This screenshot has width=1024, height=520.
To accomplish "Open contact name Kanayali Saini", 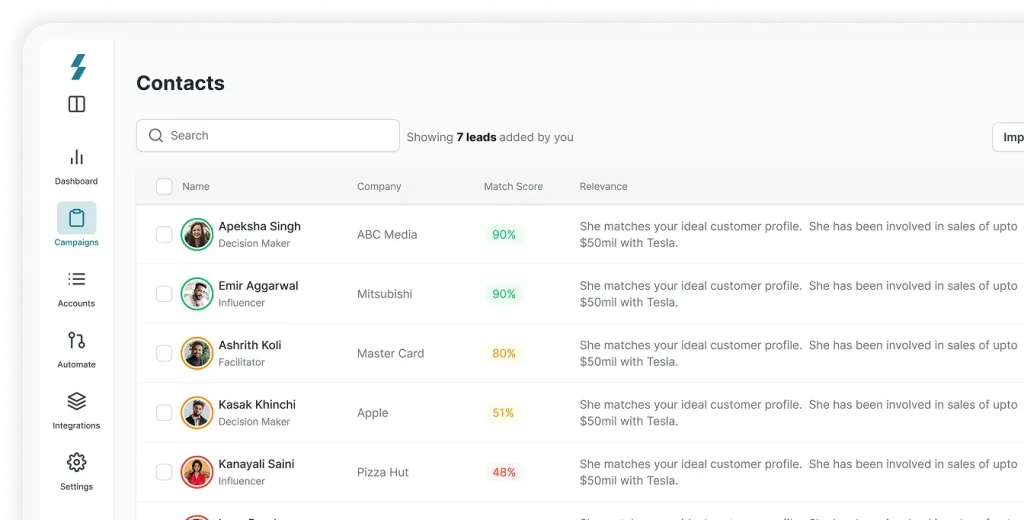I will (x=256, y=464).
